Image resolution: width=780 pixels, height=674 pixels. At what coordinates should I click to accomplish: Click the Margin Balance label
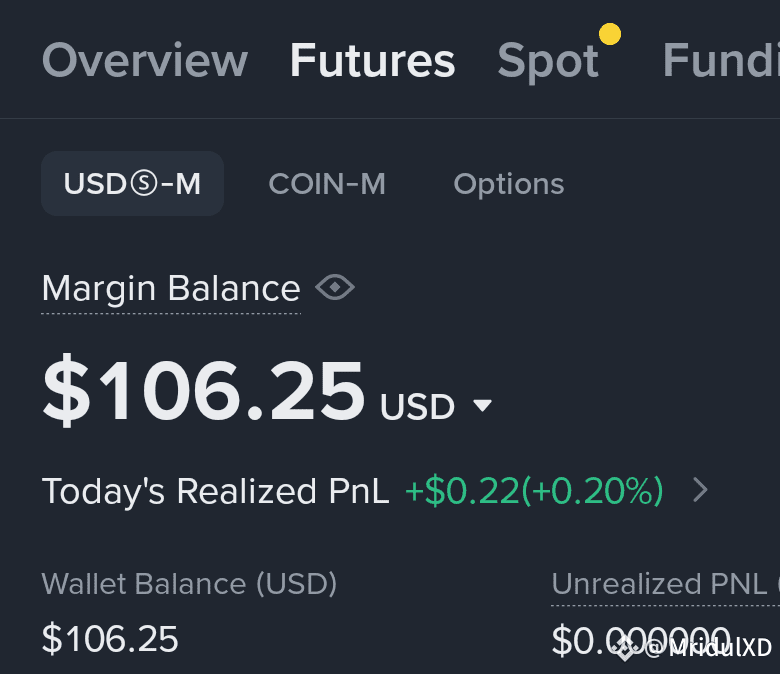(x=171, y=289)
